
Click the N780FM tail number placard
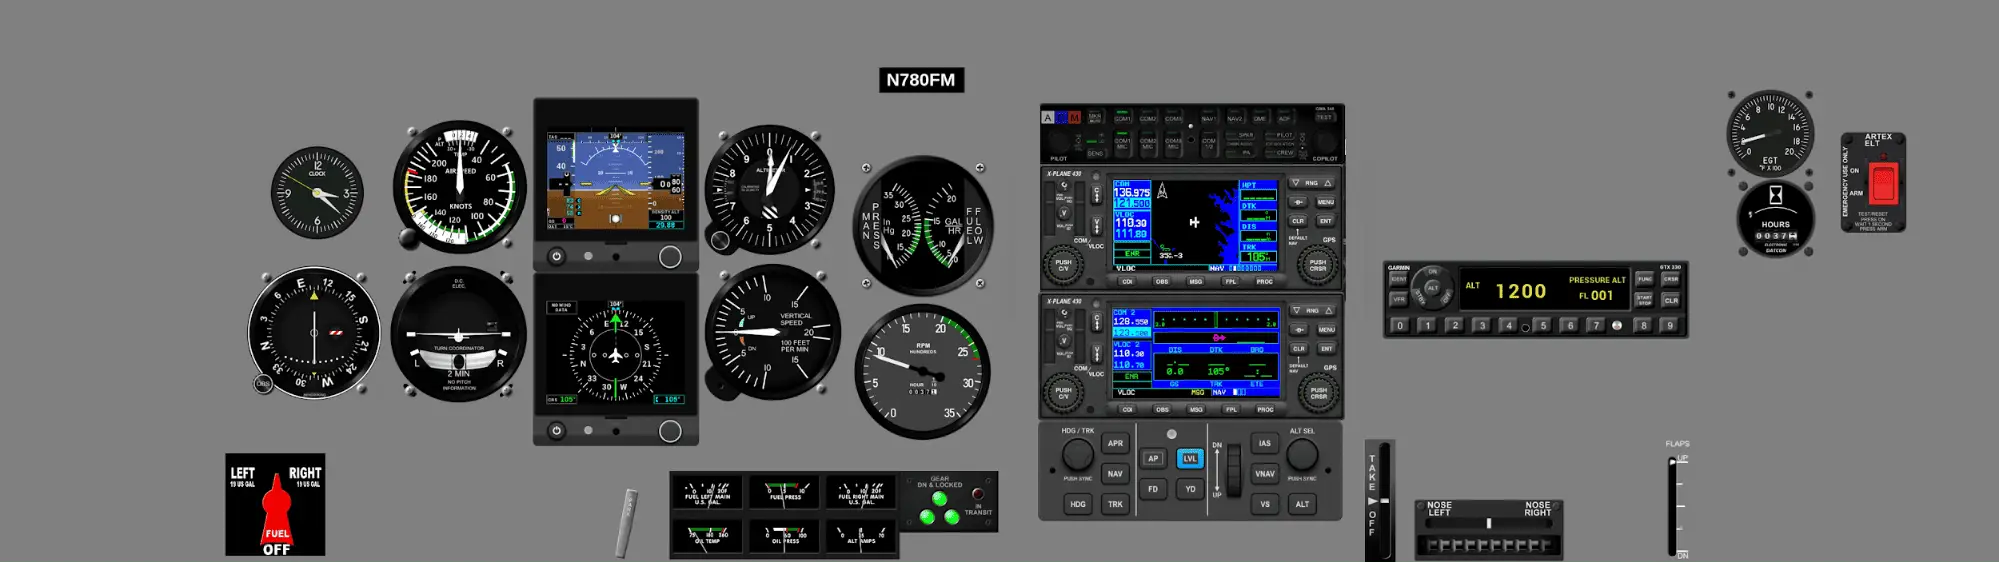tap(921, 80)
